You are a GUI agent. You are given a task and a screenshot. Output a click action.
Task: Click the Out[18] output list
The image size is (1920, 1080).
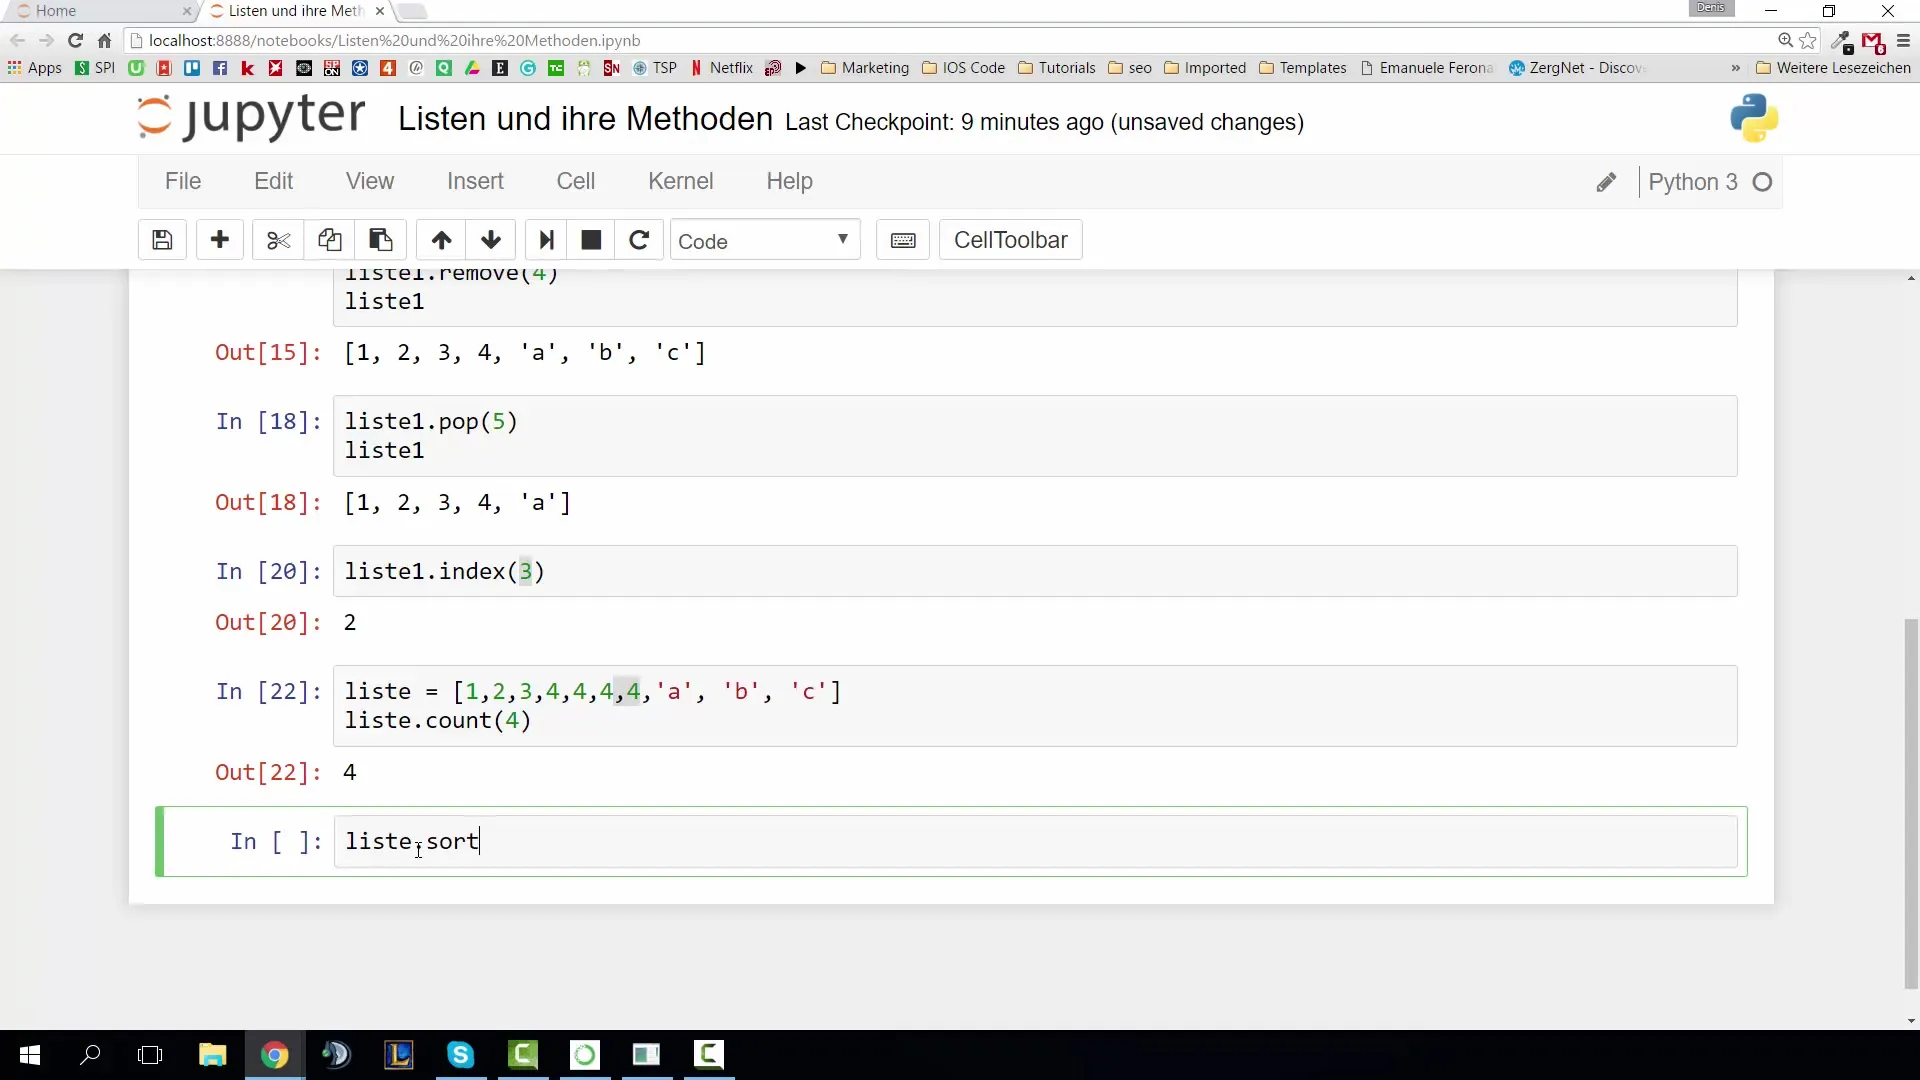(457, 502)
